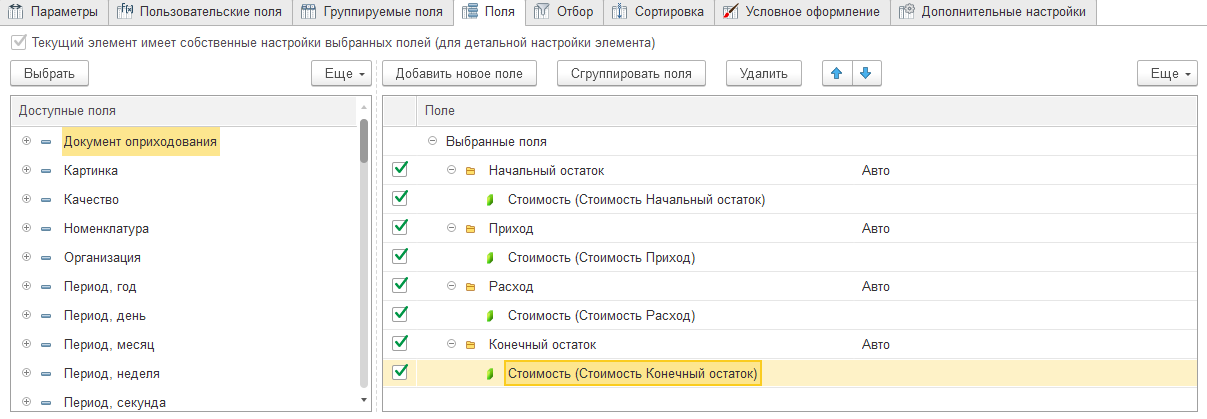Click folder icon of Начальный остаток group
The width and height of the screenshot is (1207, 419).
coord(471,171)
